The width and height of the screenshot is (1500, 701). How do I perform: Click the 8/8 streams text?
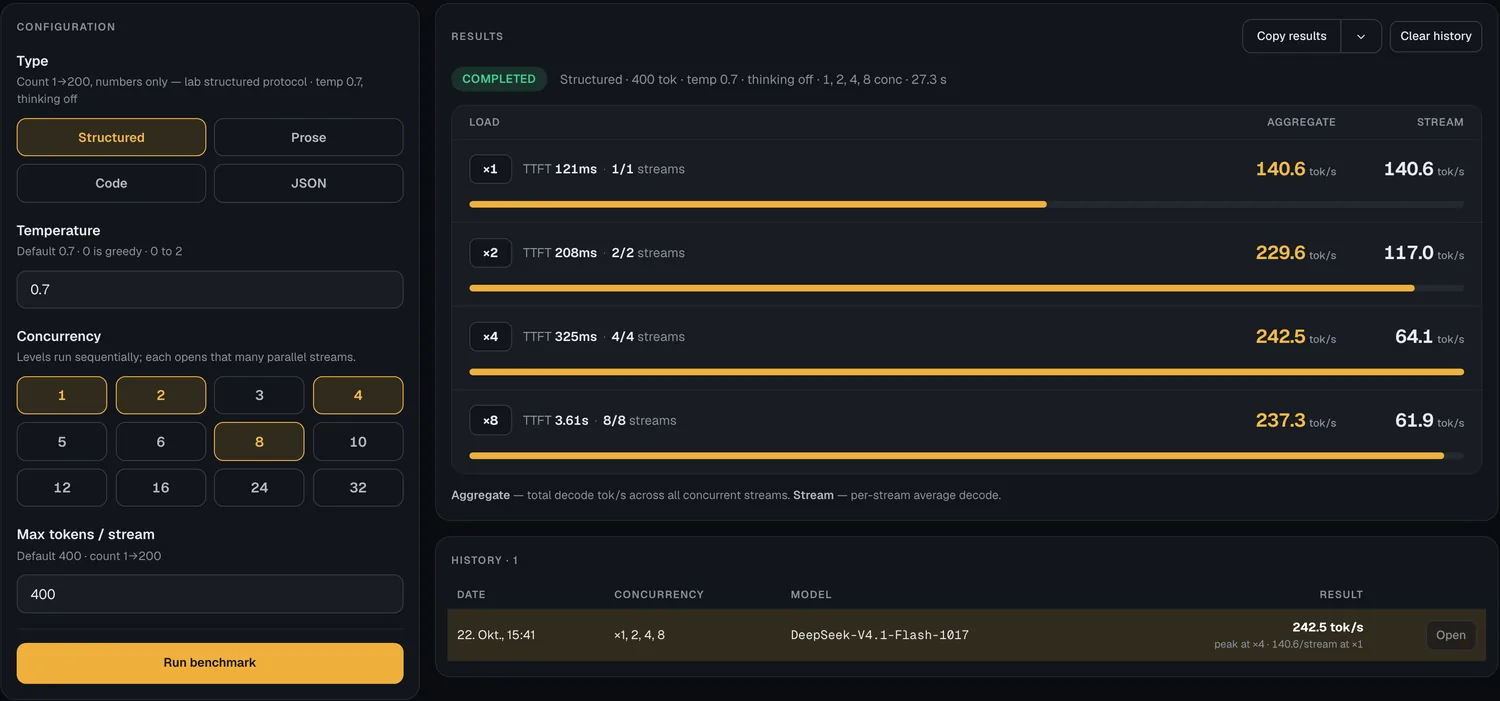[640, 420]
